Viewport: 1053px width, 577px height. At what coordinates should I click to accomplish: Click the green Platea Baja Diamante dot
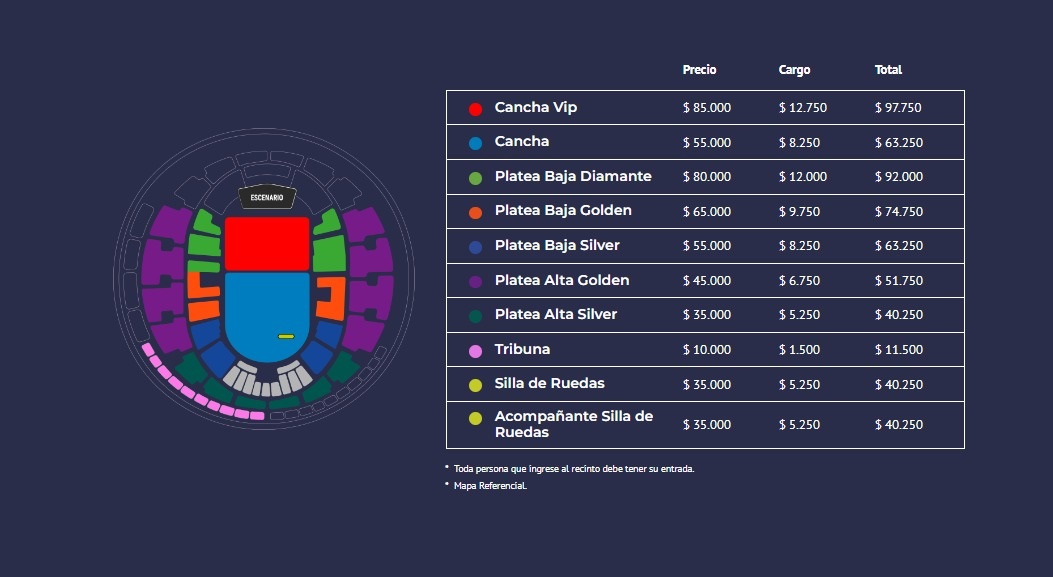[x=475, y=178]
